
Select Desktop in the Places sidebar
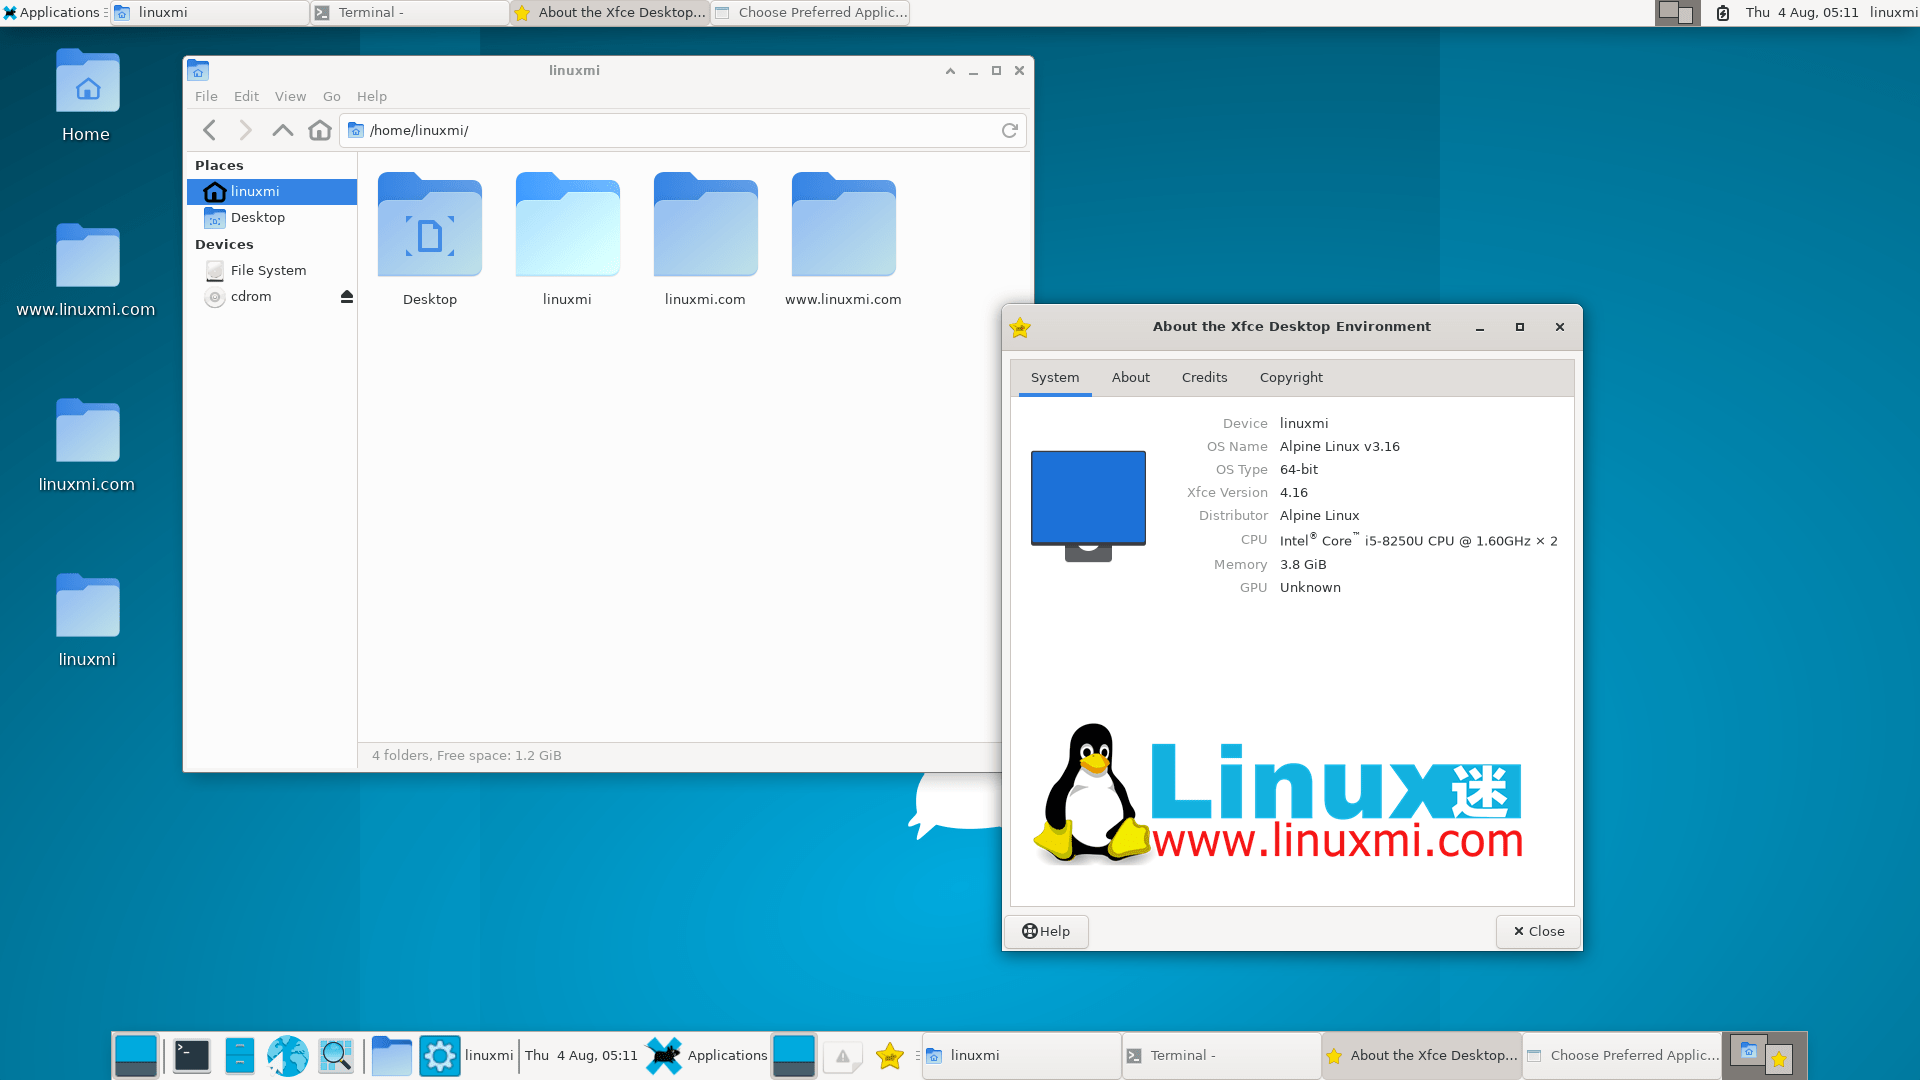(x=257, y=217)
